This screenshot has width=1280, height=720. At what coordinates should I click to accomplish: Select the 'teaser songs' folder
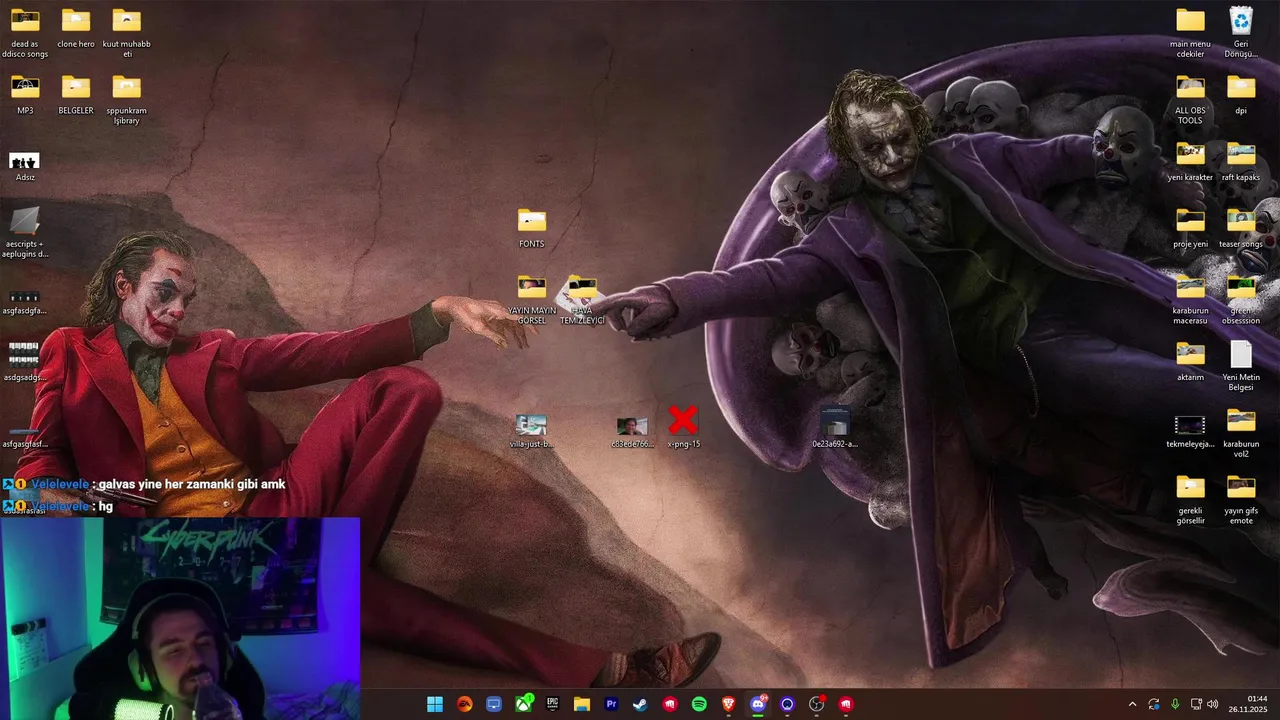pos(1241,227)
